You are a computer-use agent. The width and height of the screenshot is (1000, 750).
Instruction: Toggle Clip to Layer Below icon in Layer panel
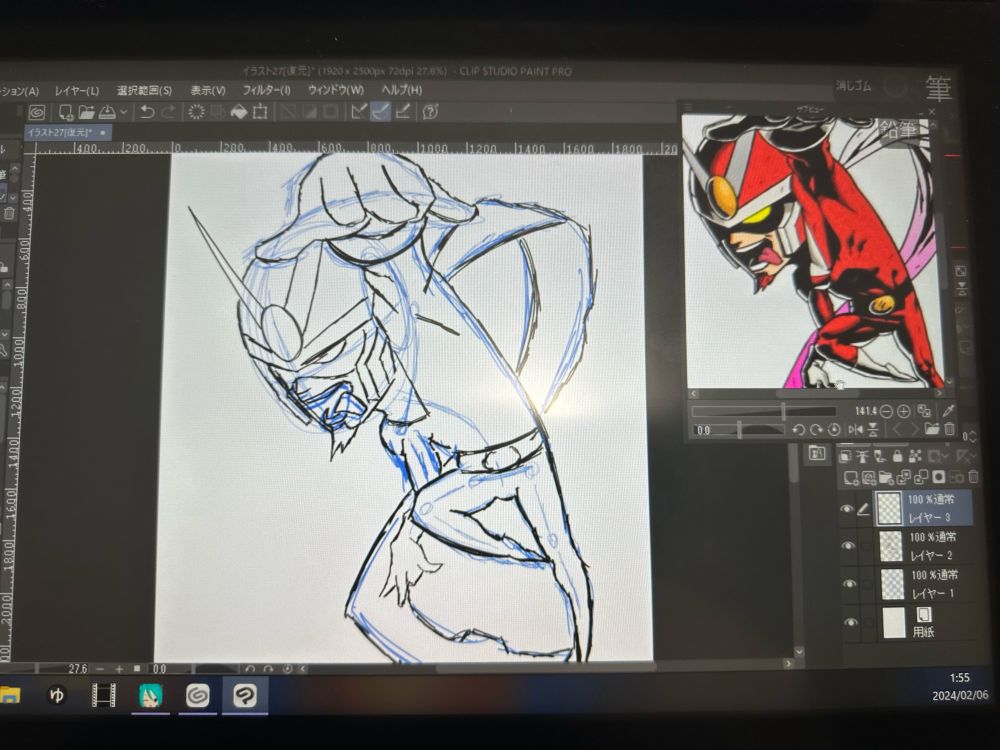(846, 457)
